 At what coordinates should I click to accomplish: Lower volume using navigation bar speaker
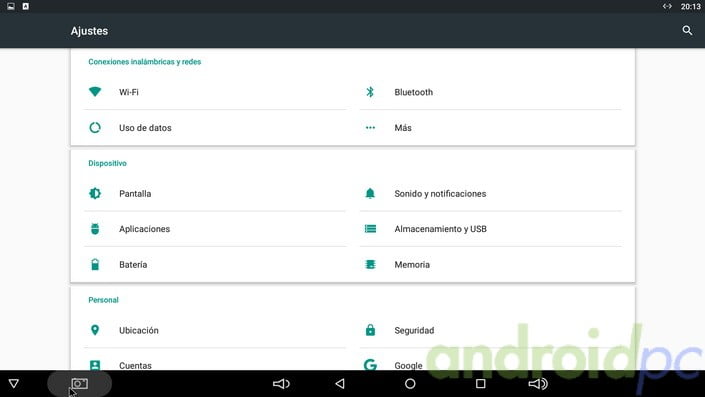(x=281, y=384)
